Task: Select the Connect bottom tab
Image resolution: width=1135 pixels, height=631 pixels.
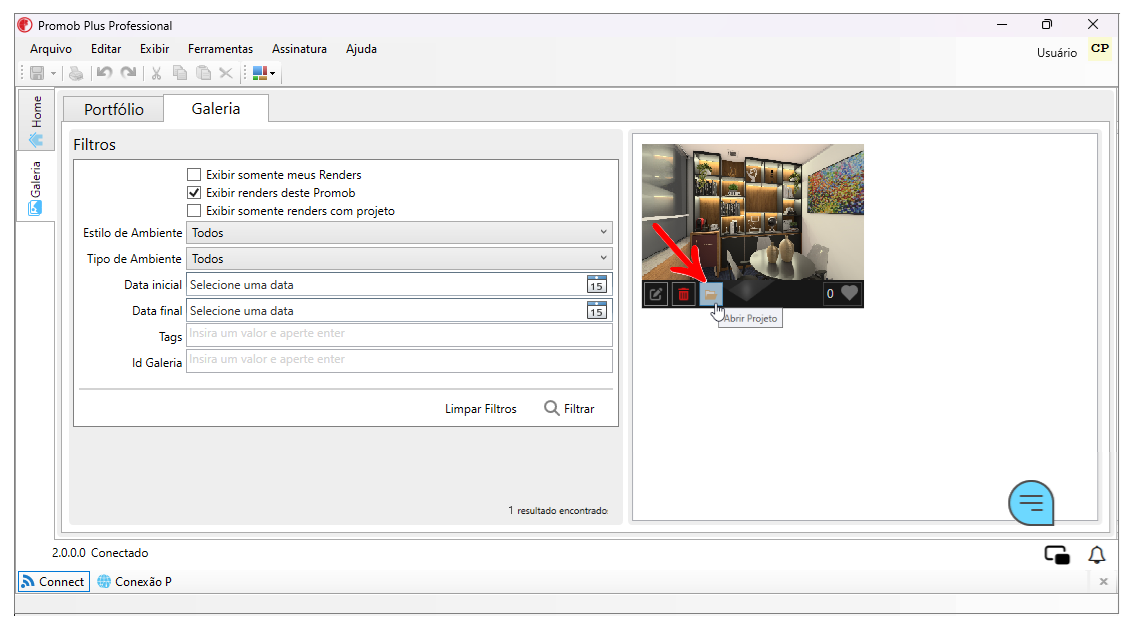Action: (x=54, y=582)
